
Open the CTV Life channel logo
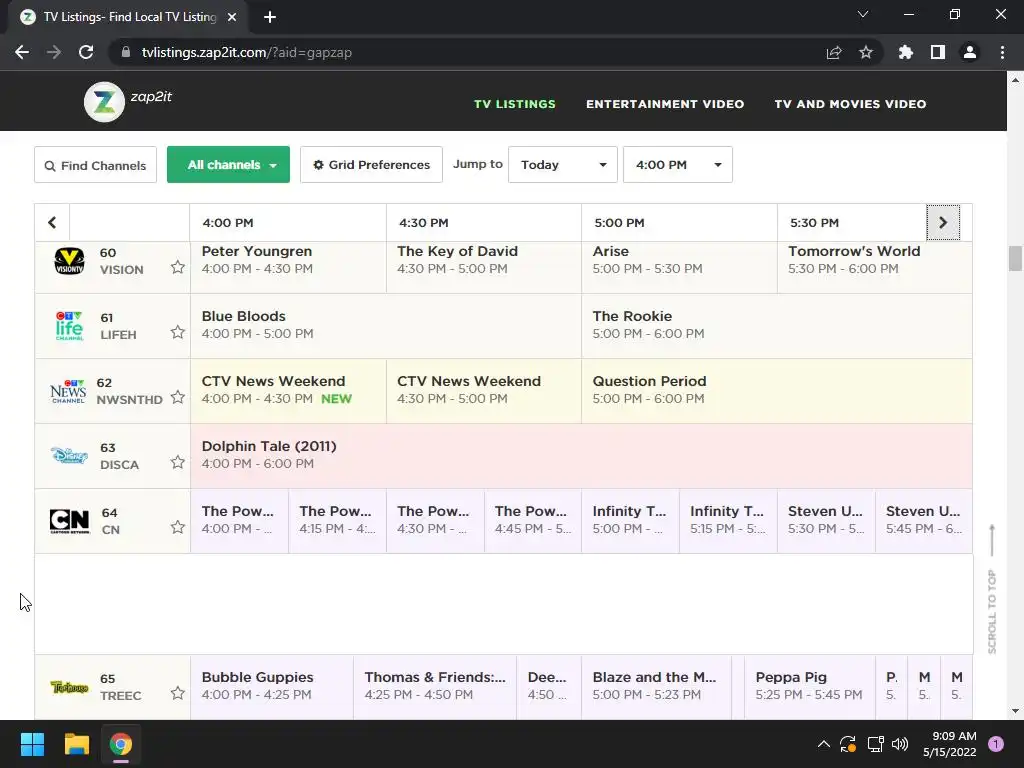pos(69,326)
